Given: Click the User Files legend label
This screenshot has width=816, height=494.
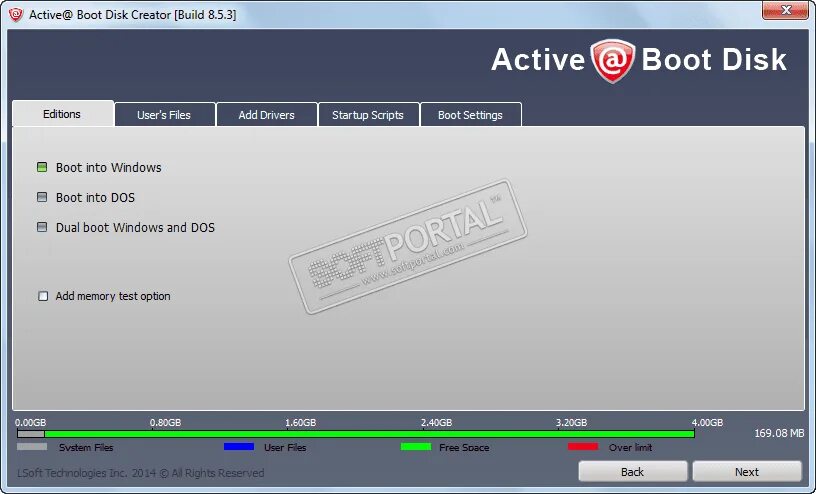Looking at the screenshot, I should [285, 447].
